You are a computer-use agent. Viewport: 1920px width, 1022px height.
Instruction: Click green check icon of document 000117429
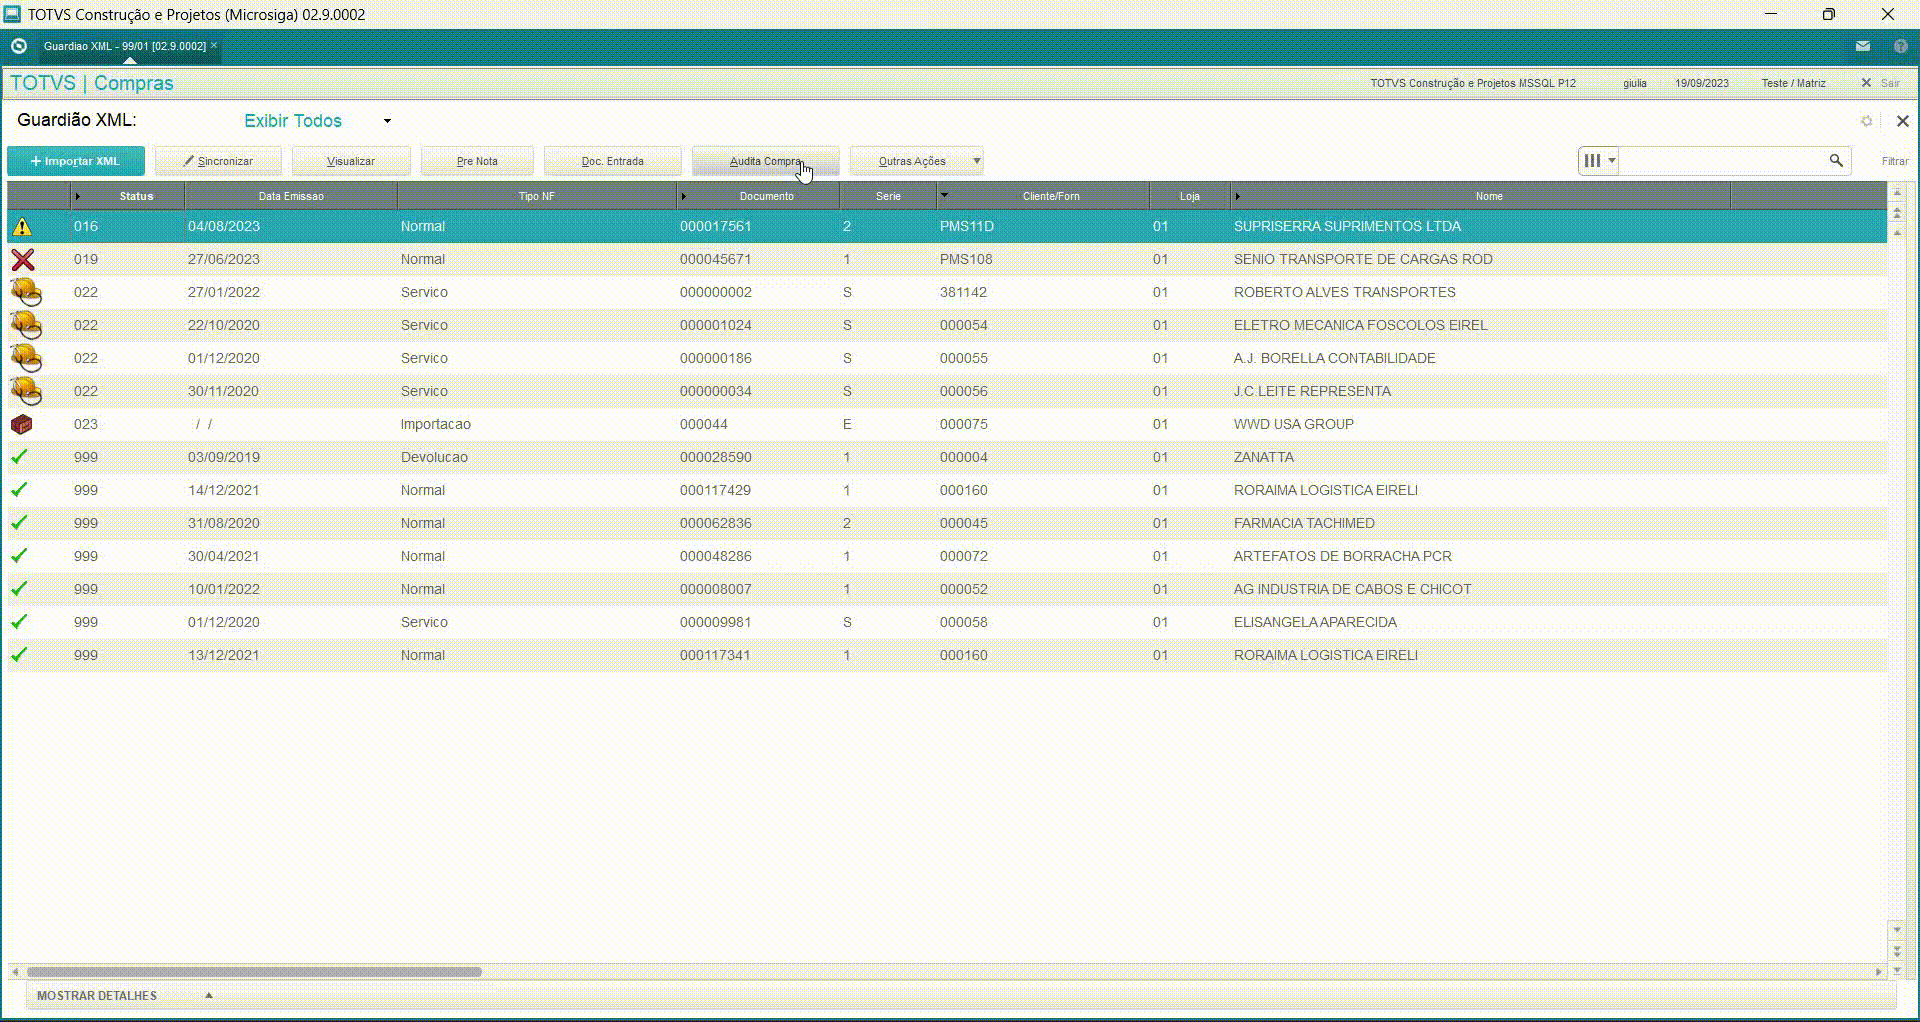[x=19, y=490]
